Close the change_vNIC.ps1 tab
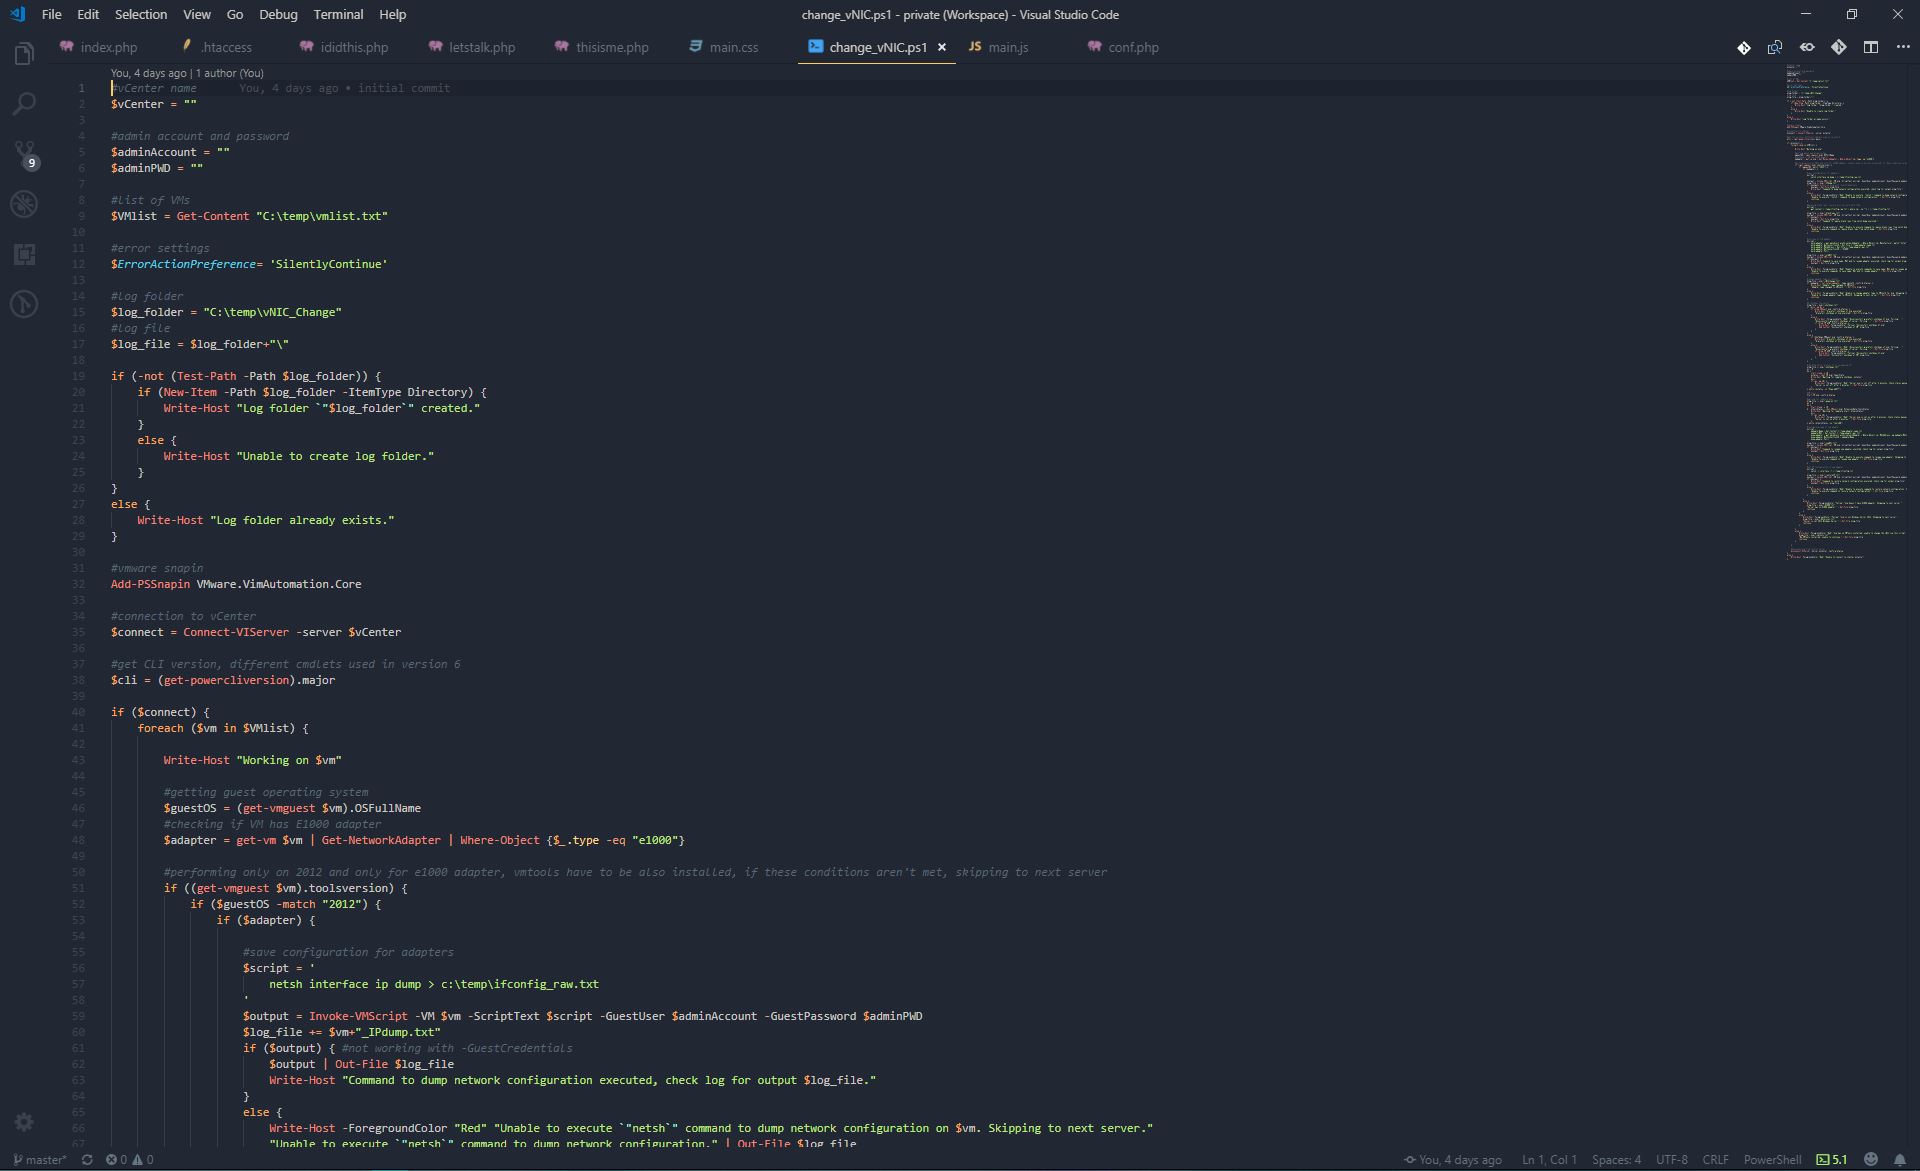Screen dimensions: 1920x1171 click(x=942, y=47)
